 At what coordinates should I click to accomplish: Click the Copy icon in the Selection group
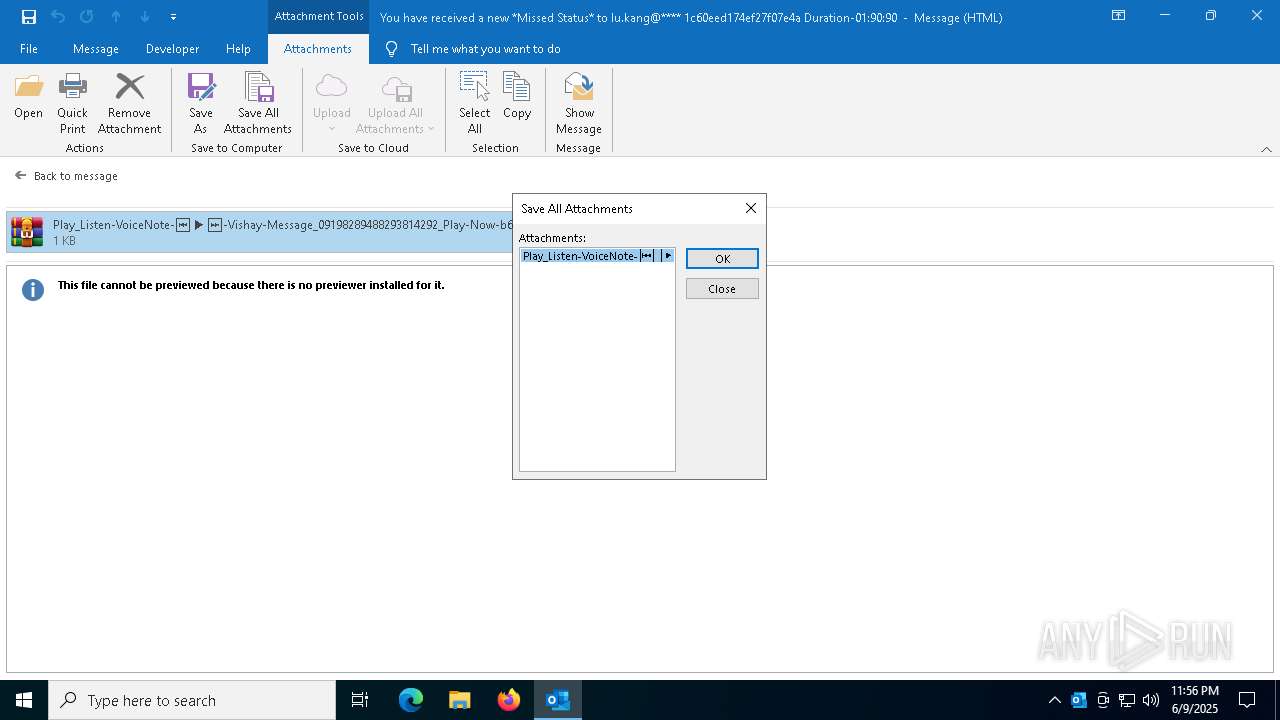517,97
